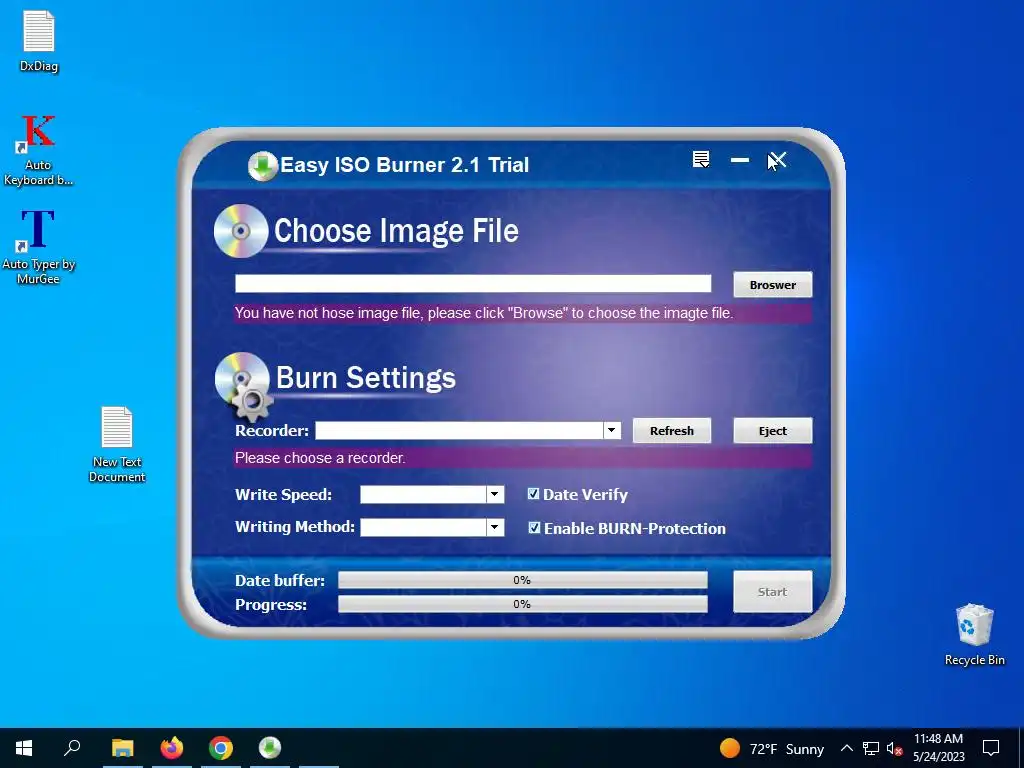Click the Progress bar

522,604
